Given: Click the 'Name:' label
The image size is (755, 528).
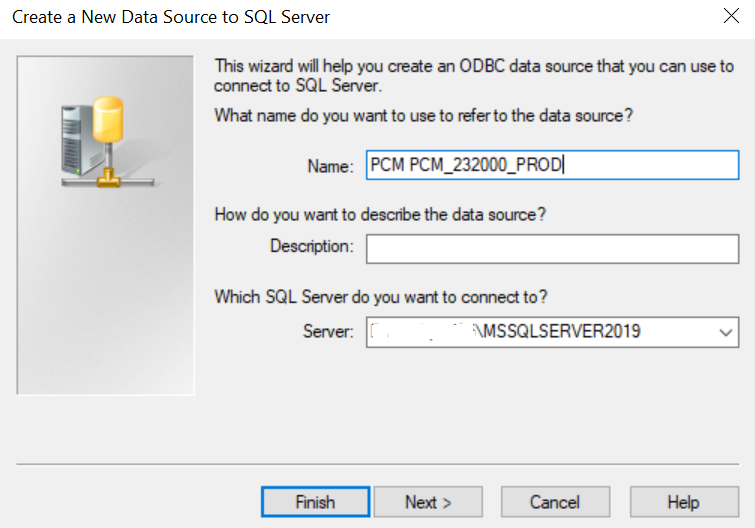Looking at the screenshot, I should [x=330, y=166].
